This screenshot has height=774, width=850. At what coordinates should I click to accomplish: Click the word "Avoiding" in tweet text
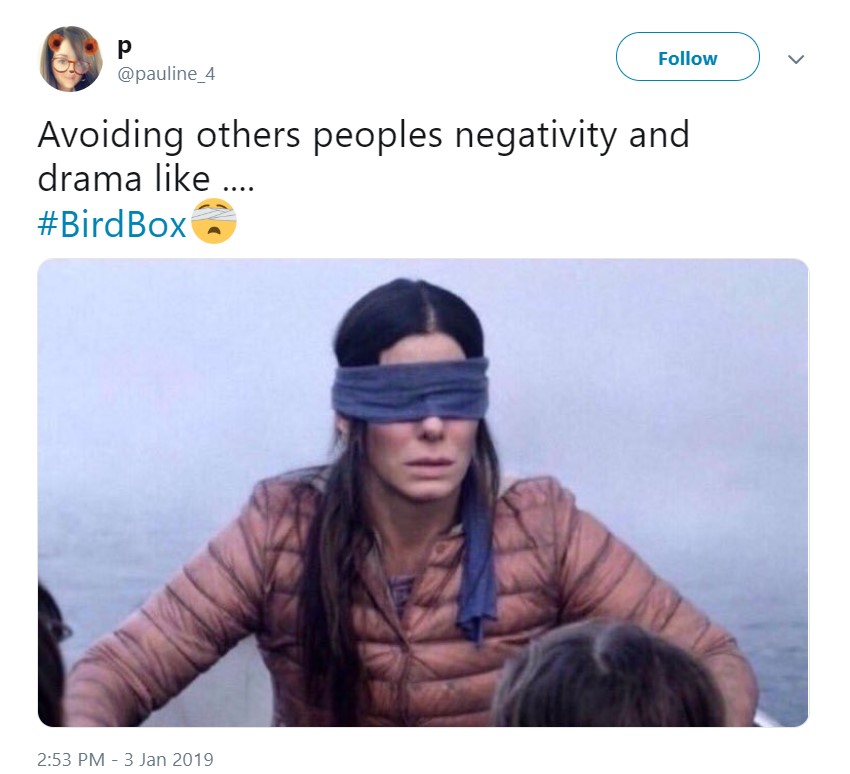(x=111, y=136)
